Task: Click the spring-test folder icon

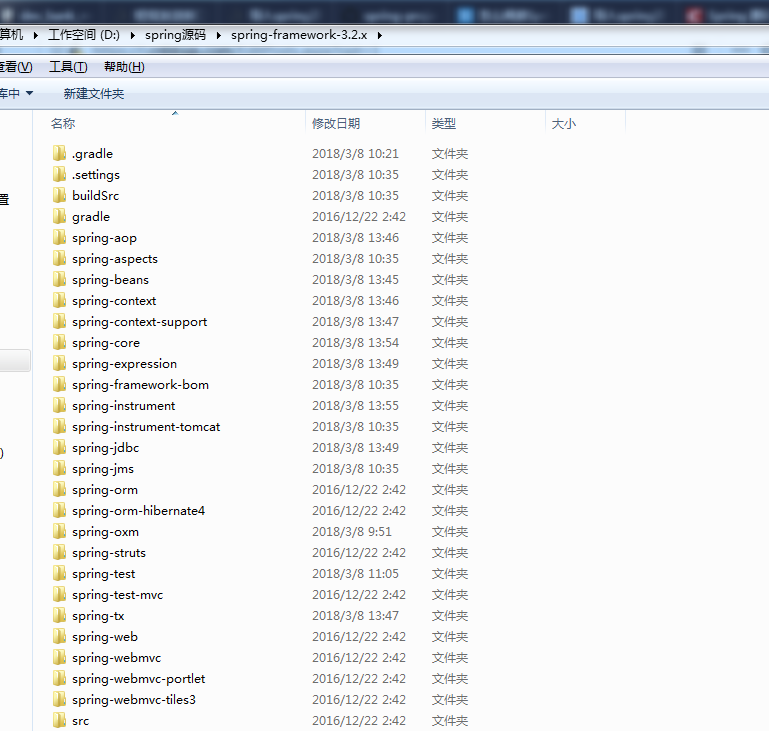Action: click(x=59, y=573)
